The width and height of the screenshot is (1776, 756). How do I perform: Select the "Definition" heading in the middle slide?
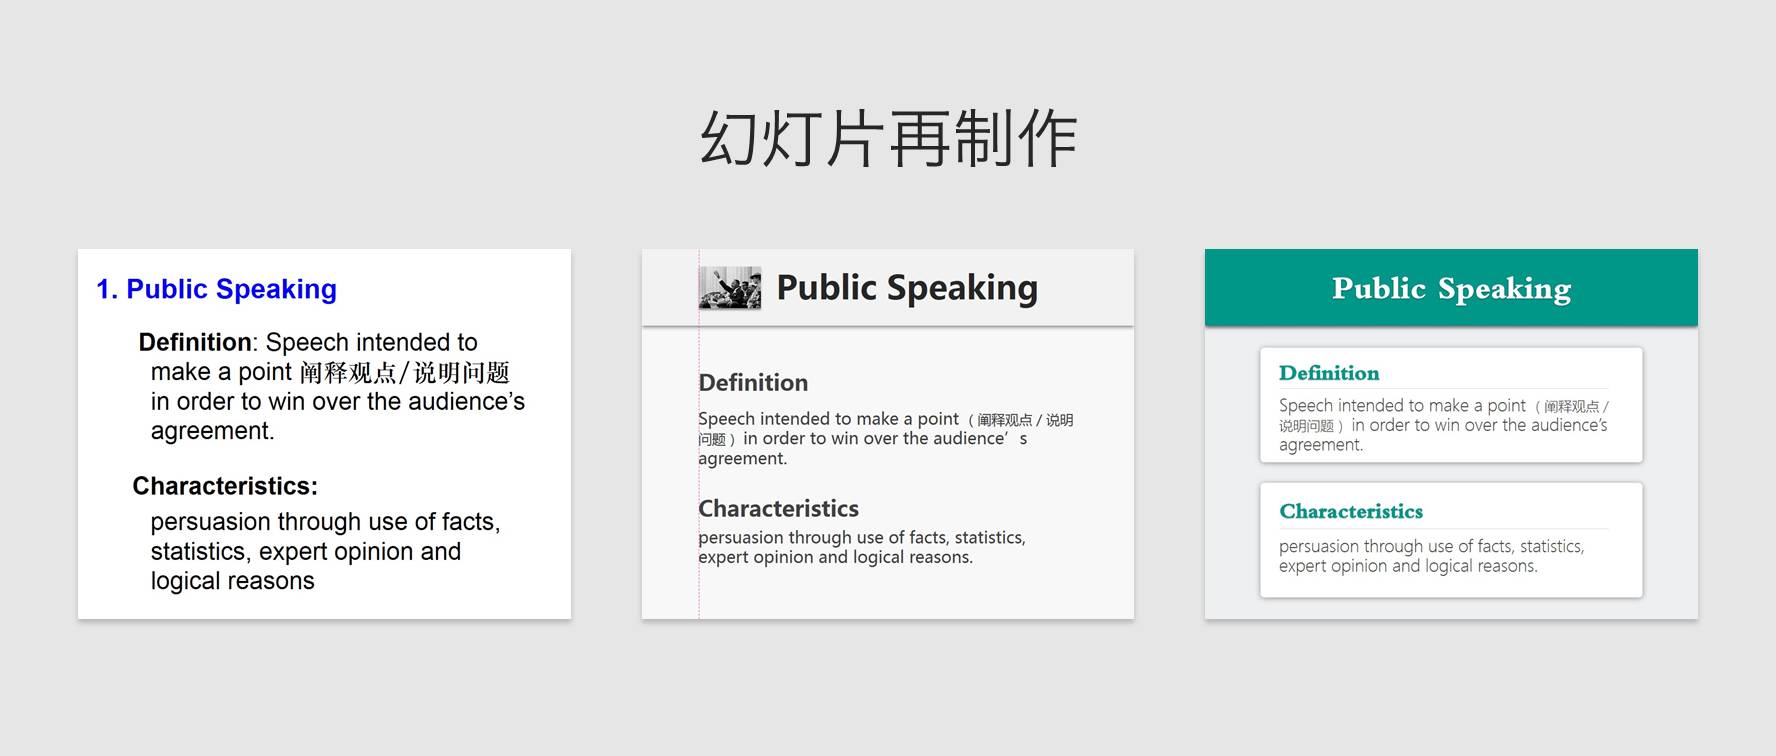coord(753,383)
